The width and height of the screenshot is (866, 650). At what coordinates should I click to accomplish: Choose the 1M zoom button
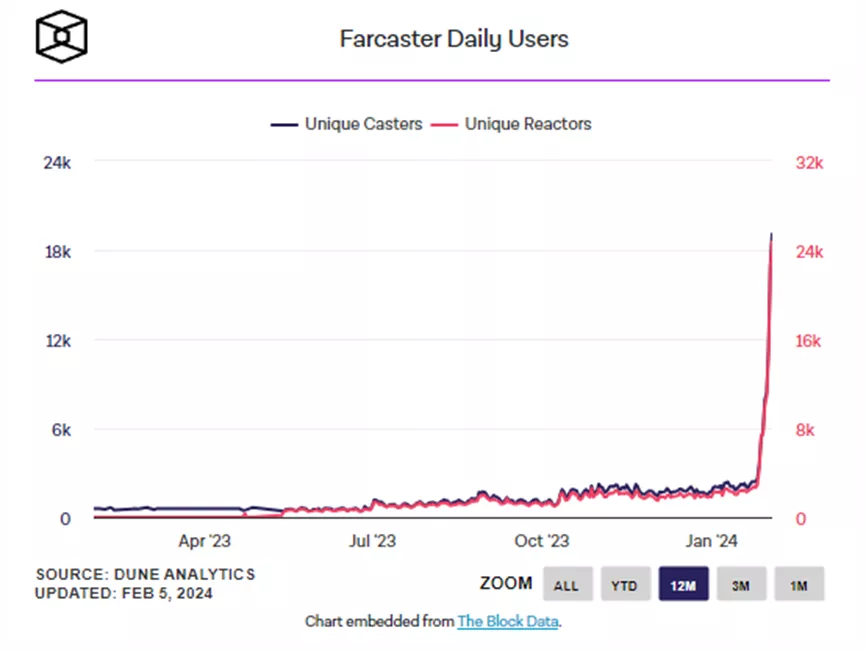(x=798, y=585)
